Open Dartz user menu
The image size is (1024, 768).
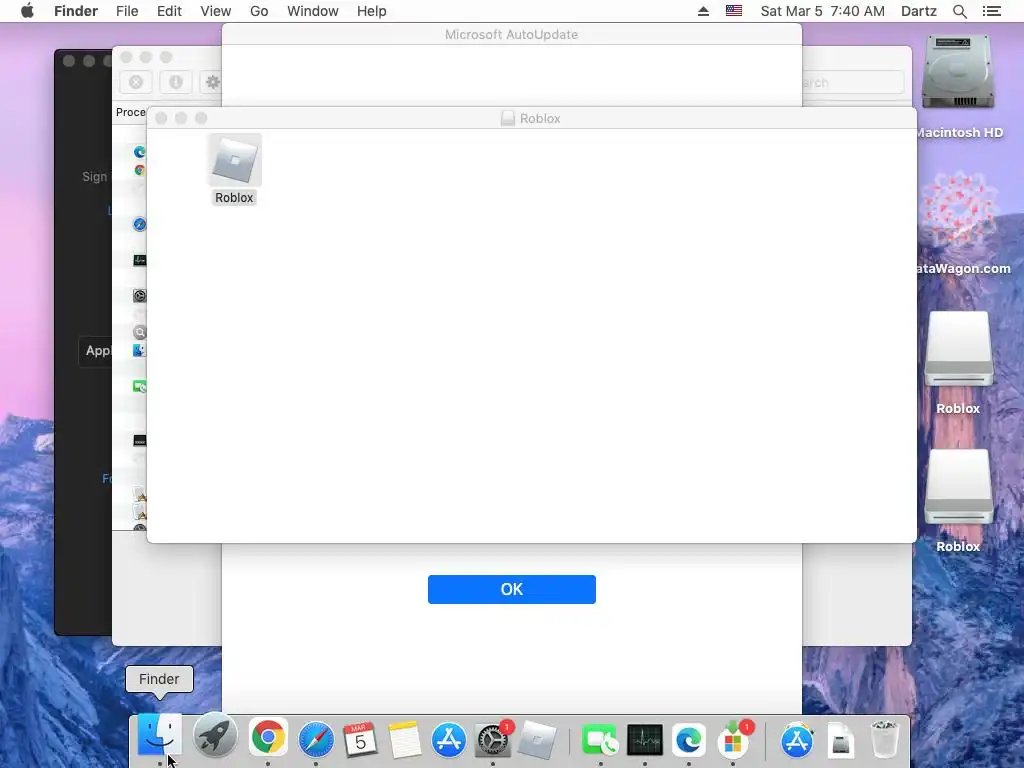pyautogui.click(x=918, y=11)
